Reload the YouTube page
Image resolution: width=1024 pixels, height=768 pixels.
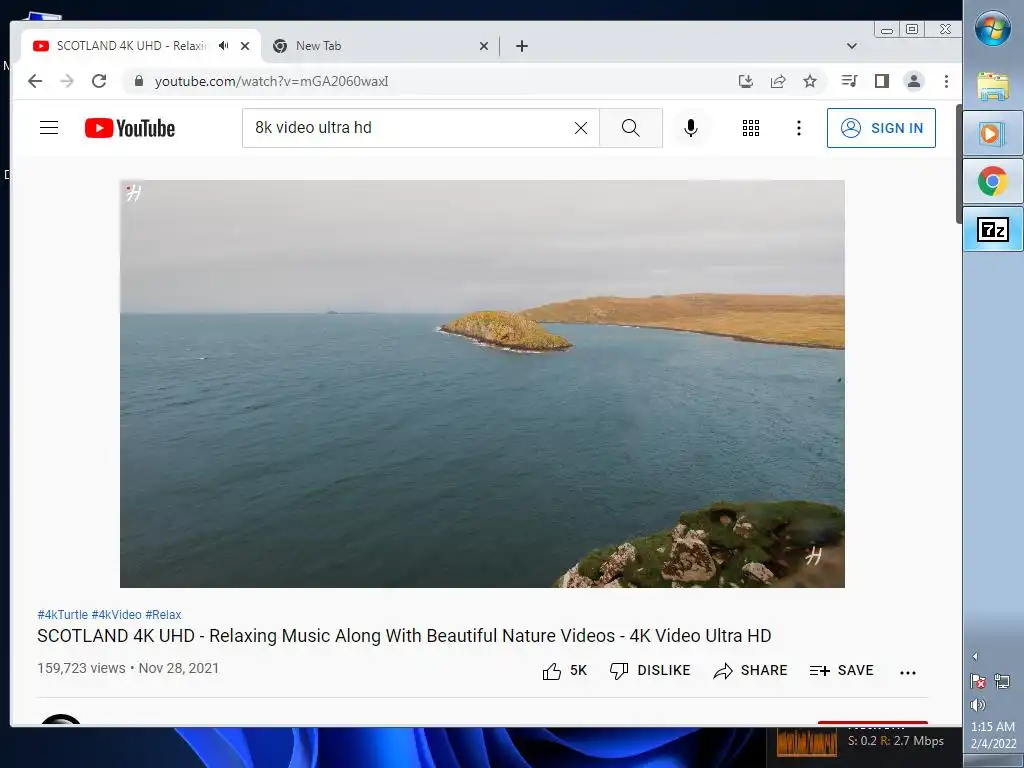(x=99, y=81)
